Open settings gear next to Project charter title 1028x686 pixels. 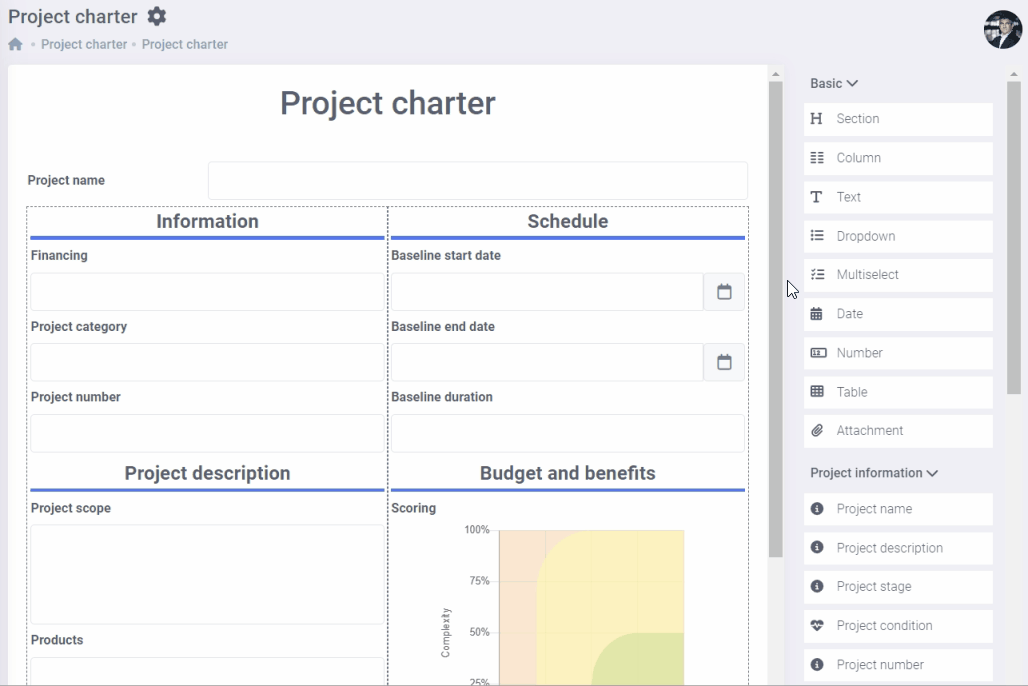click(157, 17)
